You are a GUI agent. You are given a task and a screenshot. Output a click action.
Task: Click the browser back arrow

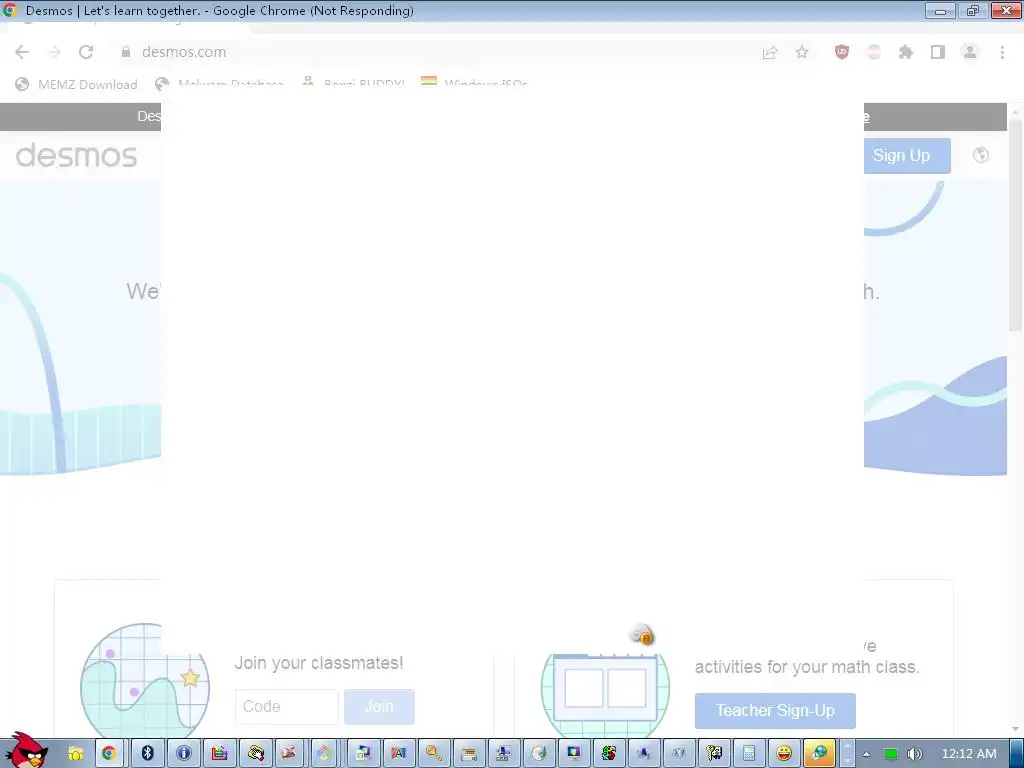click(x=22, y=52)
